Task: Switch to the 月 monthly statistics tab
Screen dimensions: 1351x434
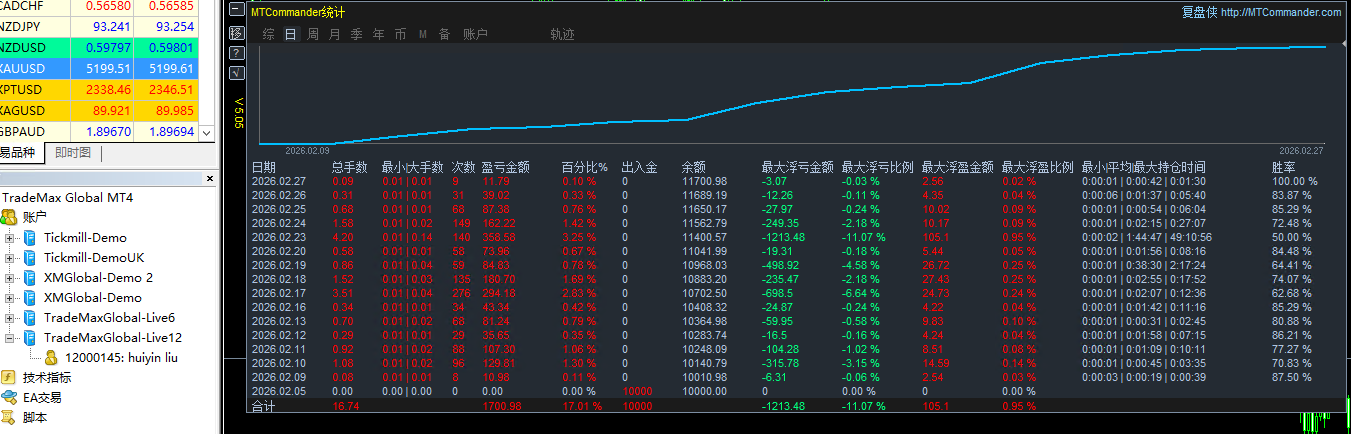Action: (335, 34)
